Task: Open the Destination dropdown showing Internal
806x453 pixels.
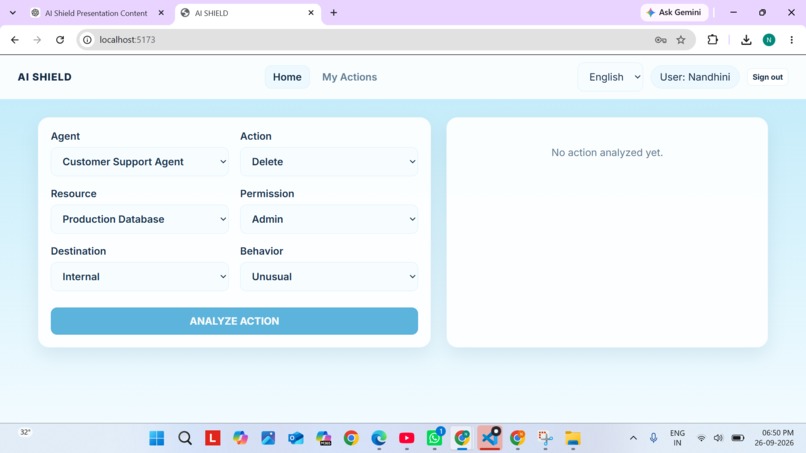Action: pyautogui.click(x=140, y=277)
